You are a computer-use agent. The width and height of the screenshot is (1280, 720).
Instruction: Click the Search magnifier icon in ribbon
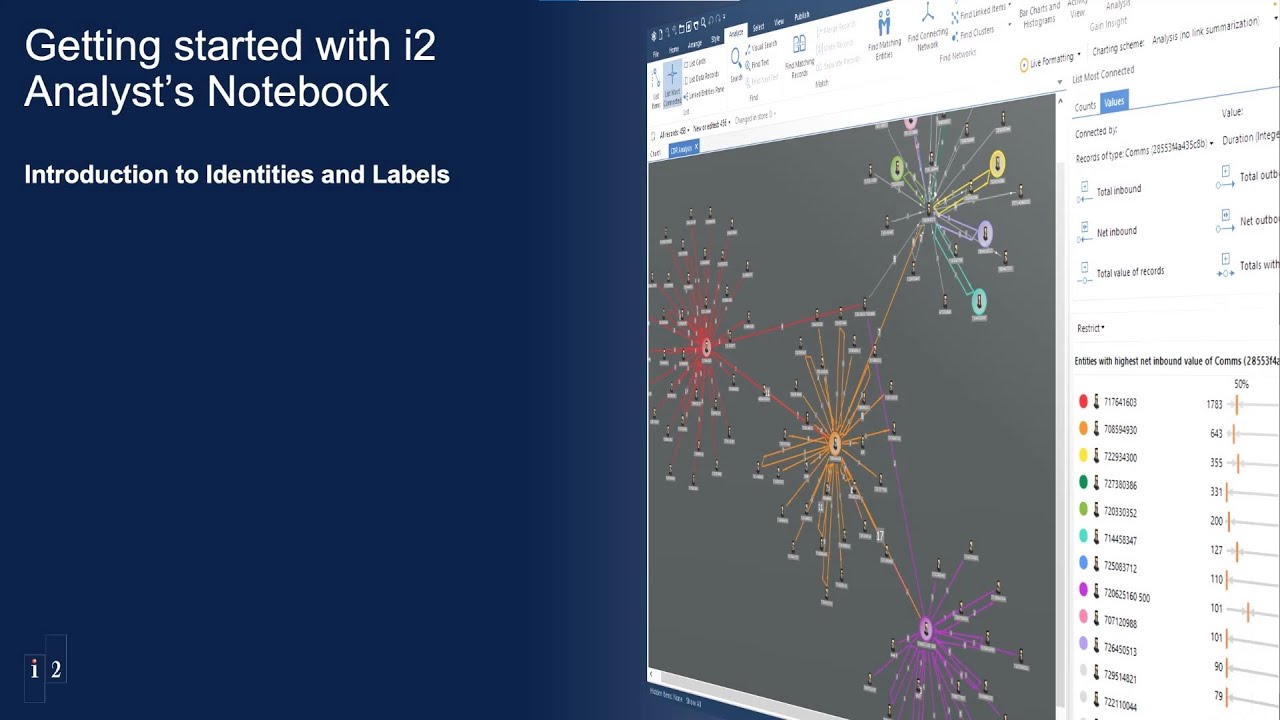pos(737,59)
